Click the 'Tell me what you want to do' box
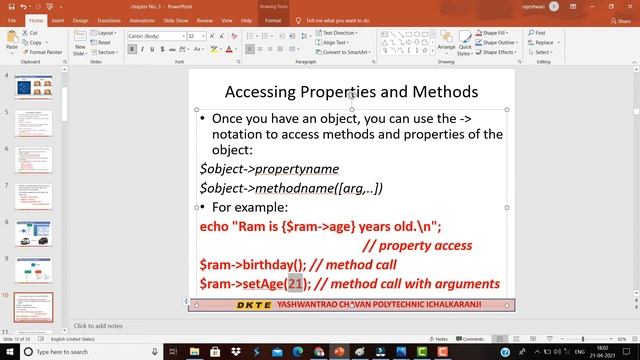This screenshot has width=640, height=360. coord(333,20)
